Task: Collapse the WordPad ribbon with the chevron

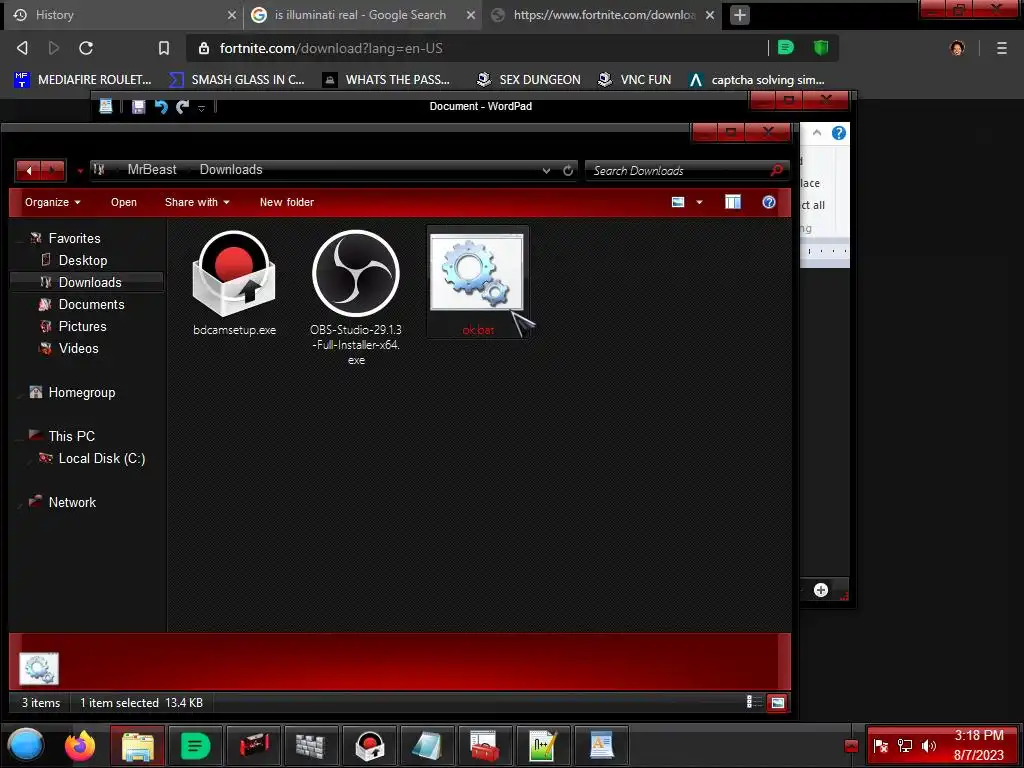Action: pyautogui.click(x=816, y=133)
